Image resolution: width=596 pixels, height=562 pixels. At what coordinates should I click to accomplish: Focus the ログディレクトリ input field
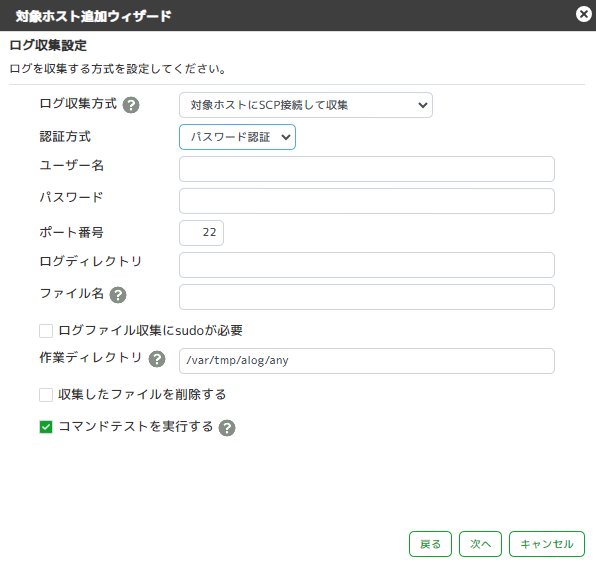(x=367, y=265)
